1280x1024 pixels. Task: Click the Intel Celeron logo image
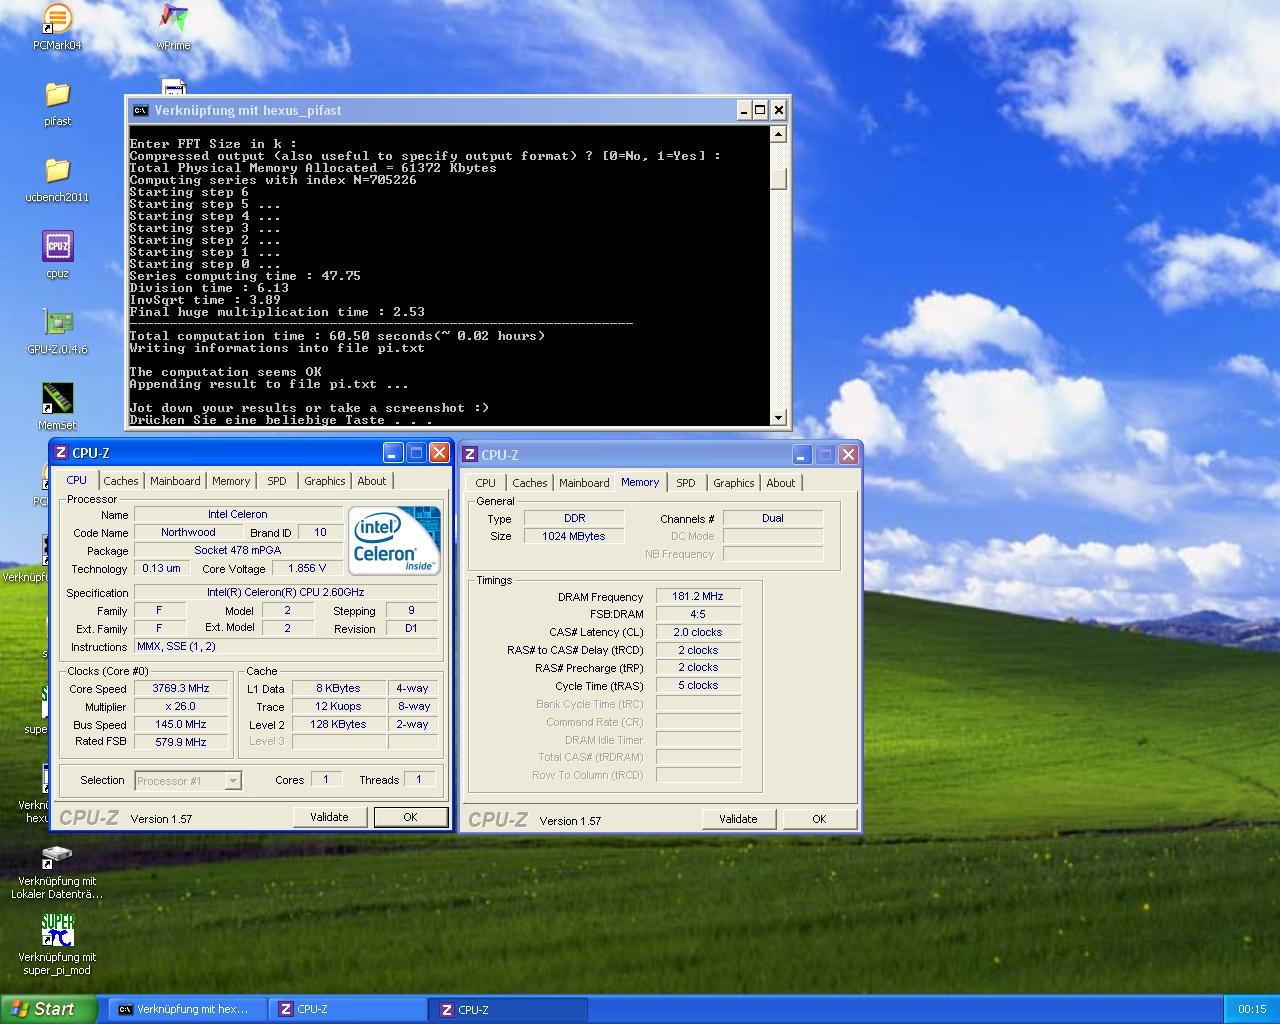pos(394,540)
